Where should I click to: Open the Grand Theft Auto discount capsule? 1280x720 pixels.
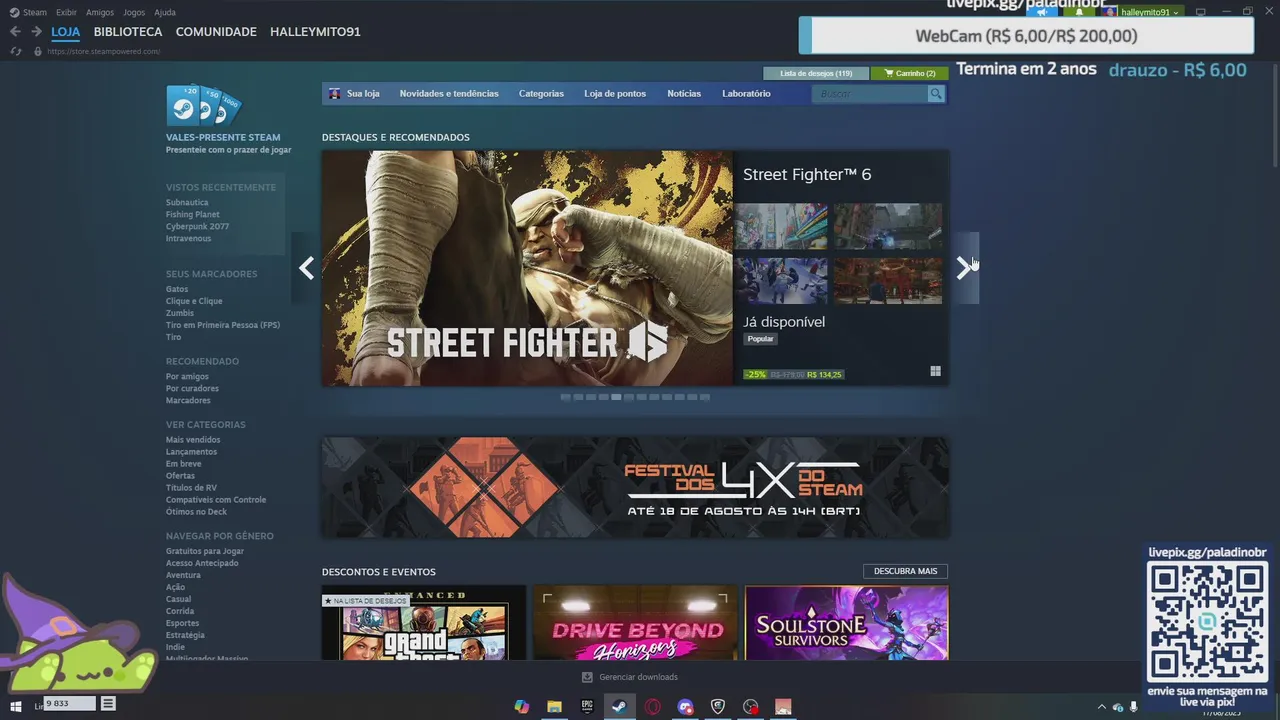(424, 622)
